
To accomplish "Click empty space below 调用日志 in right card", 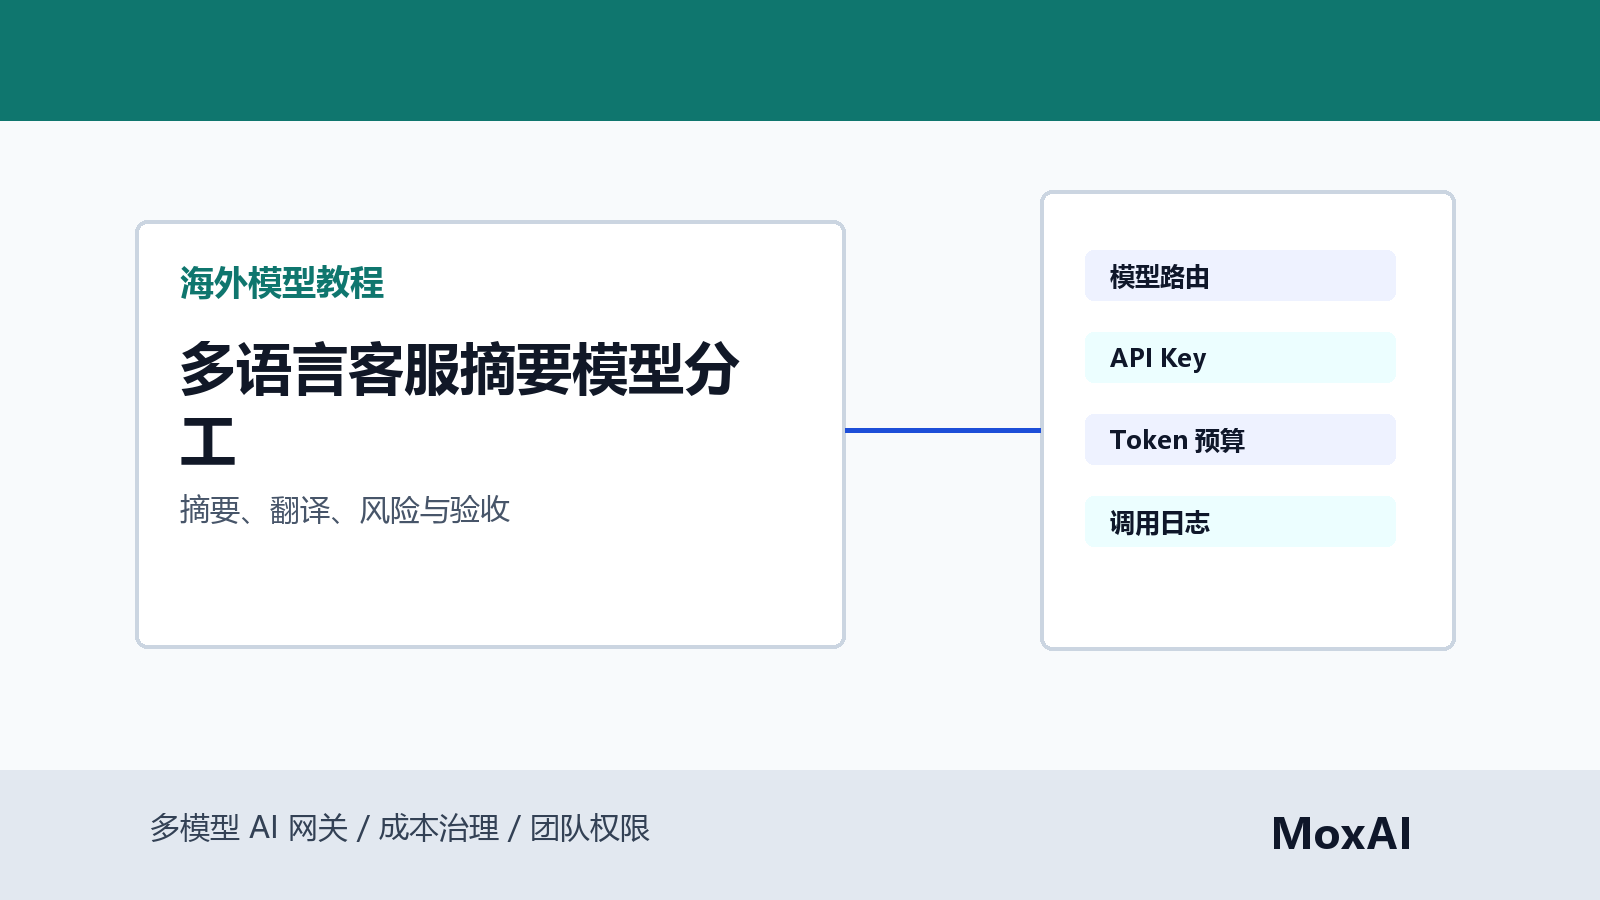I will tap(1248, 598).
